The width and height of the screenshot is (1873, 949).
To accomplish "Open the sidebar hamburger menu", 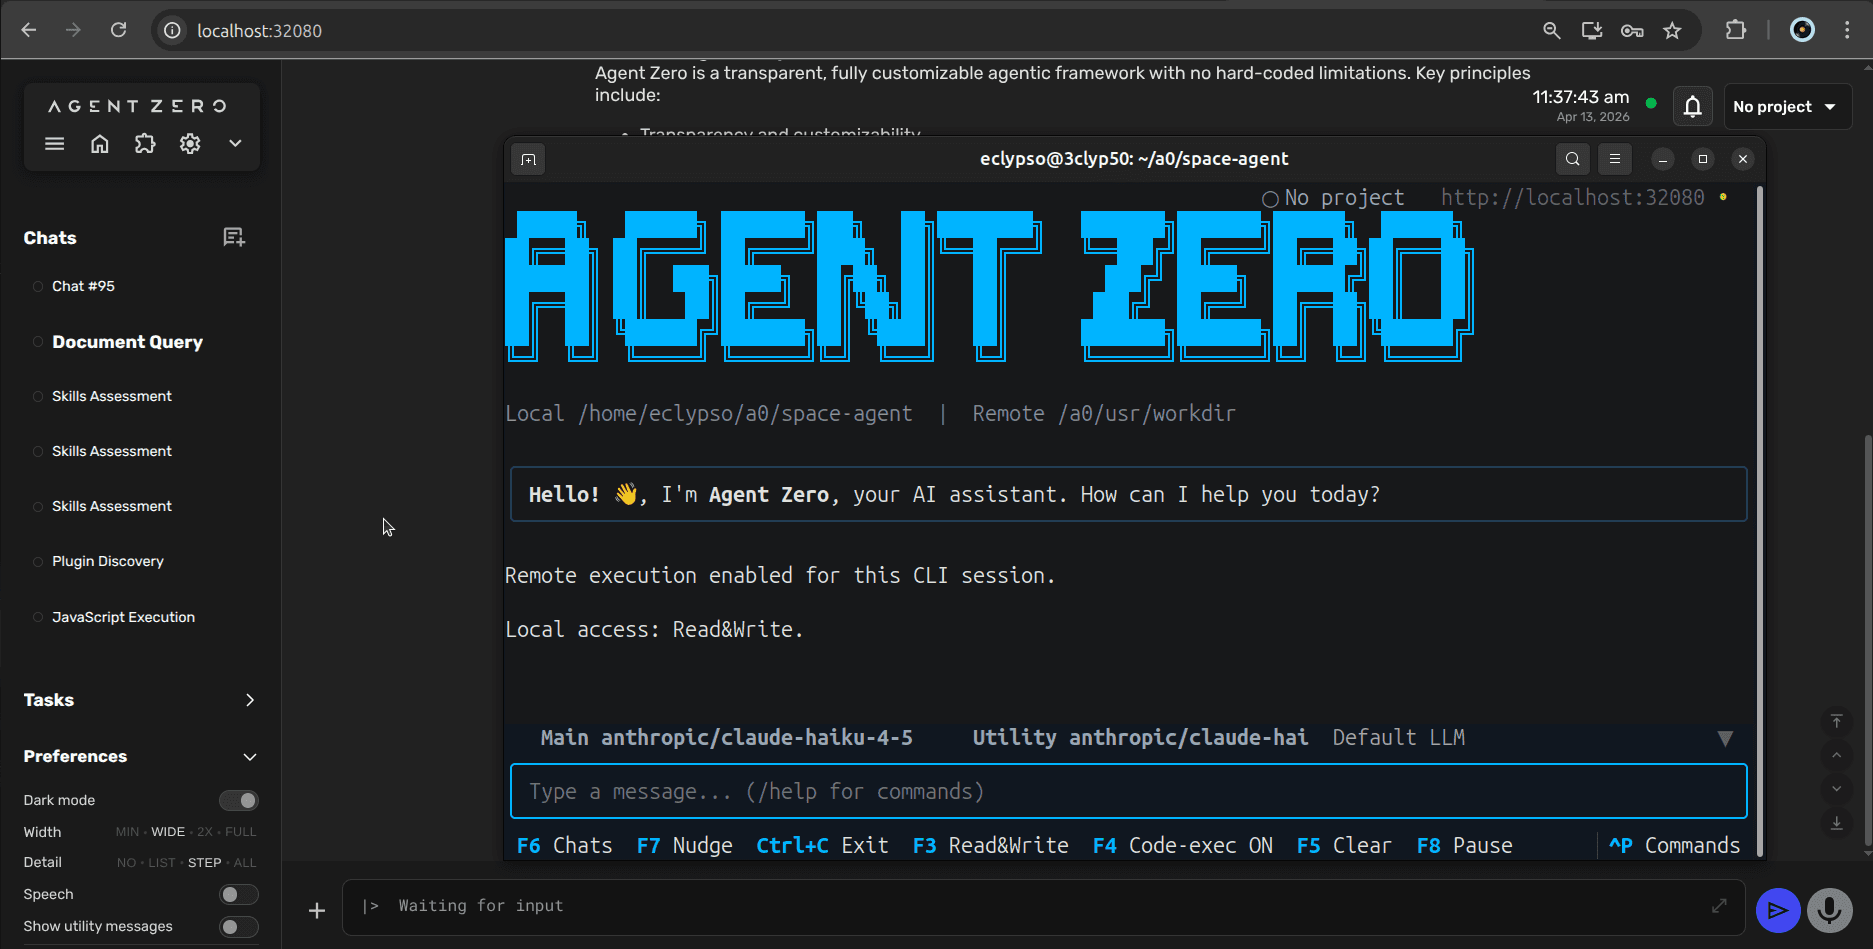I will 55,144.
